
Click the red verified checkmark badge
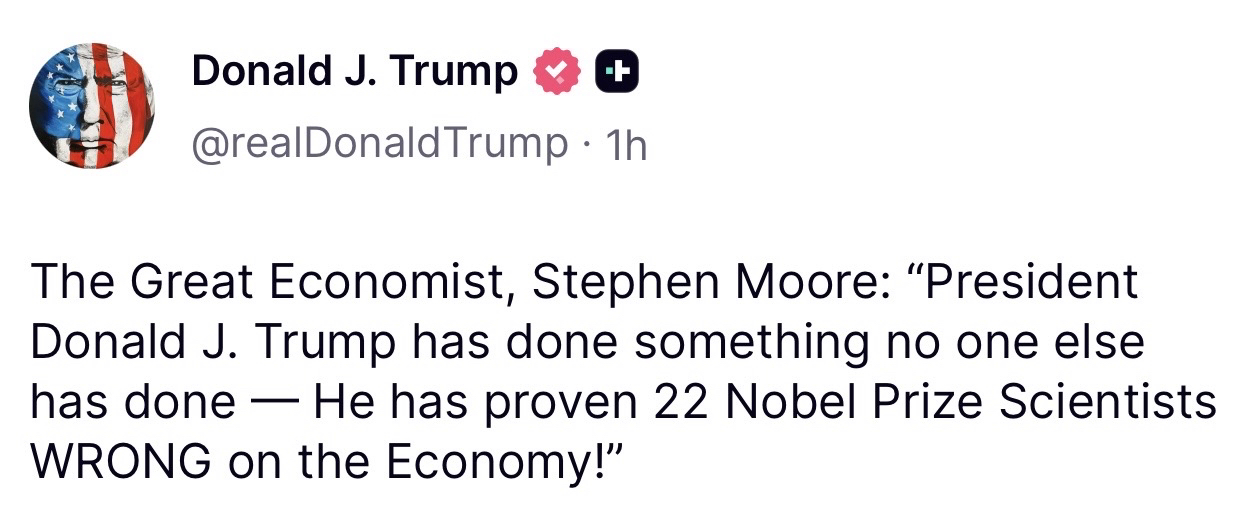coord(559,72)
